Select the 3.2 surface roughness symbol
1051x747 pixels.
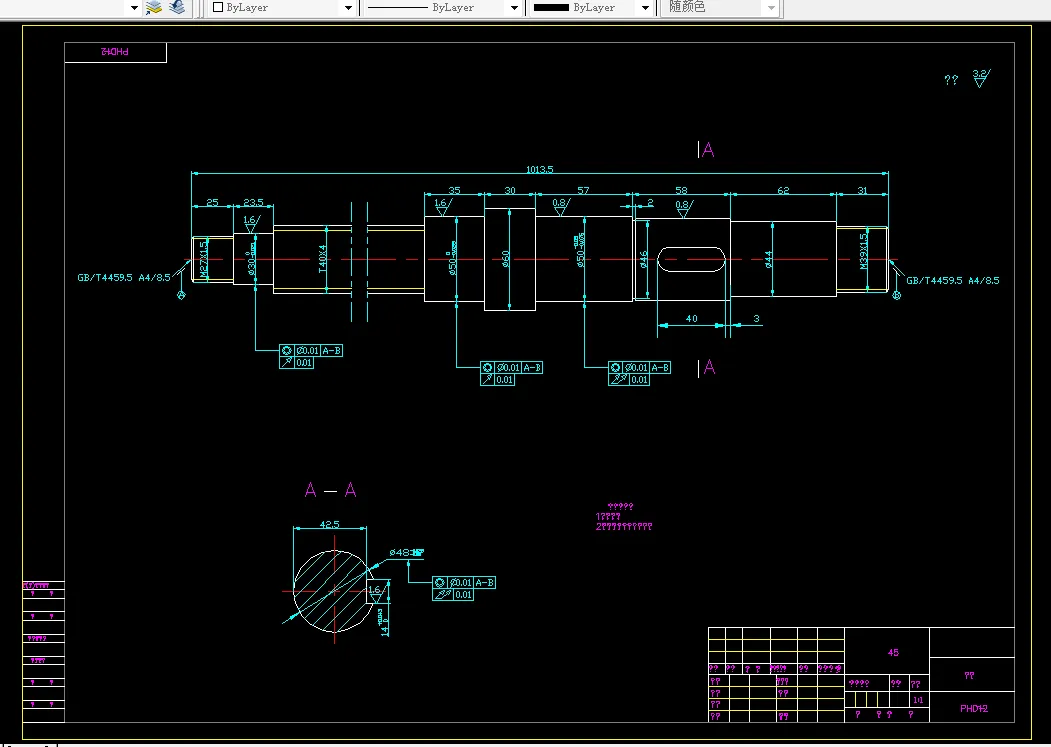981,78
